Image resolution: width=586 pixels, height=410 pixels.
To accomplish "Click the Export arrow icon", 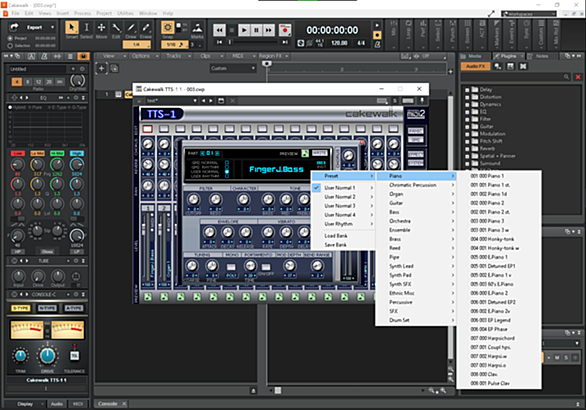I will 14,27.
